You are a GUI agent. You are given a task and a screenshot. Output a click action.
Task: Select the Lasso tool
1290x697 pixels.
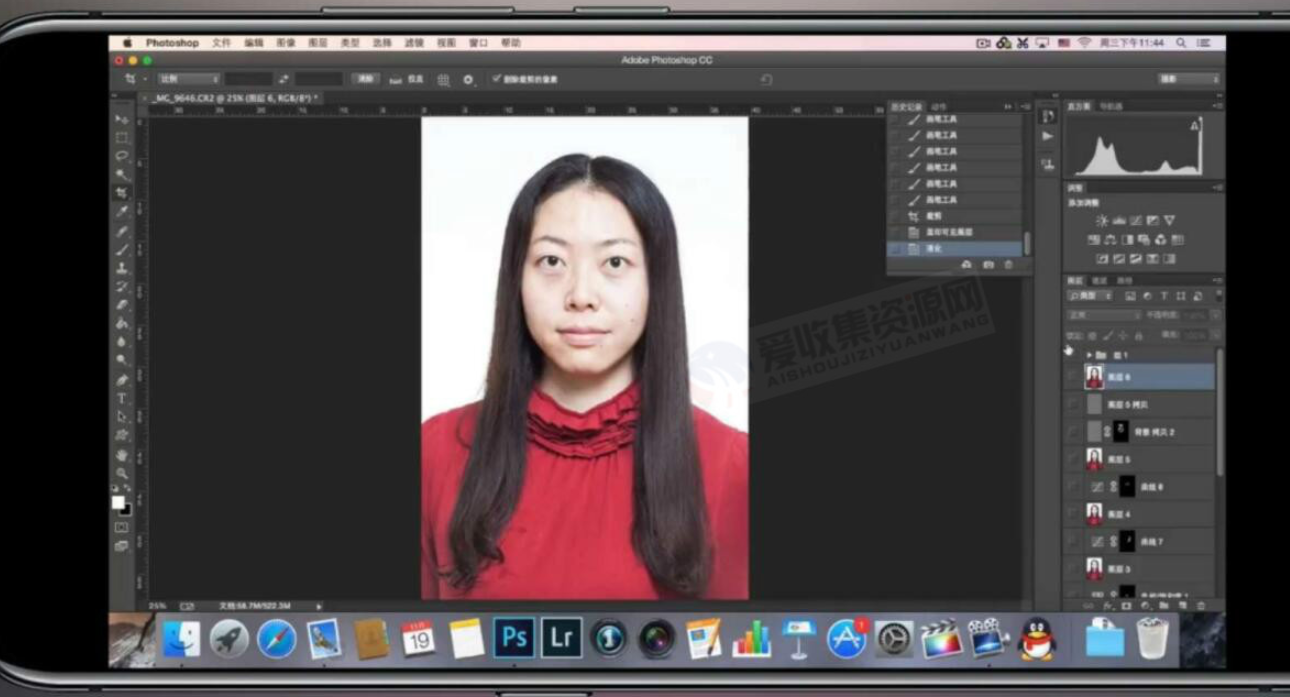[122, 155]
